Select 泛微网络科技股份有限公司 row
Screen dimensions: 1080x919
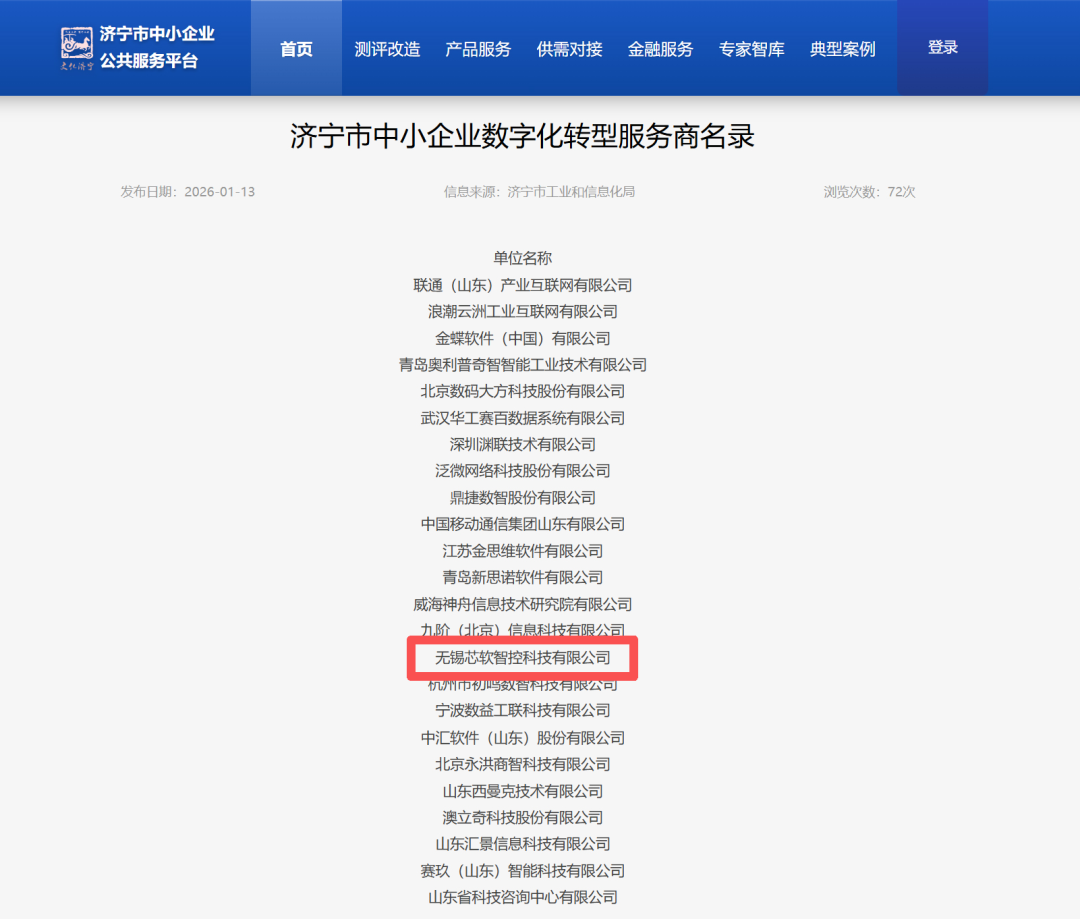(x=522, y=471)
